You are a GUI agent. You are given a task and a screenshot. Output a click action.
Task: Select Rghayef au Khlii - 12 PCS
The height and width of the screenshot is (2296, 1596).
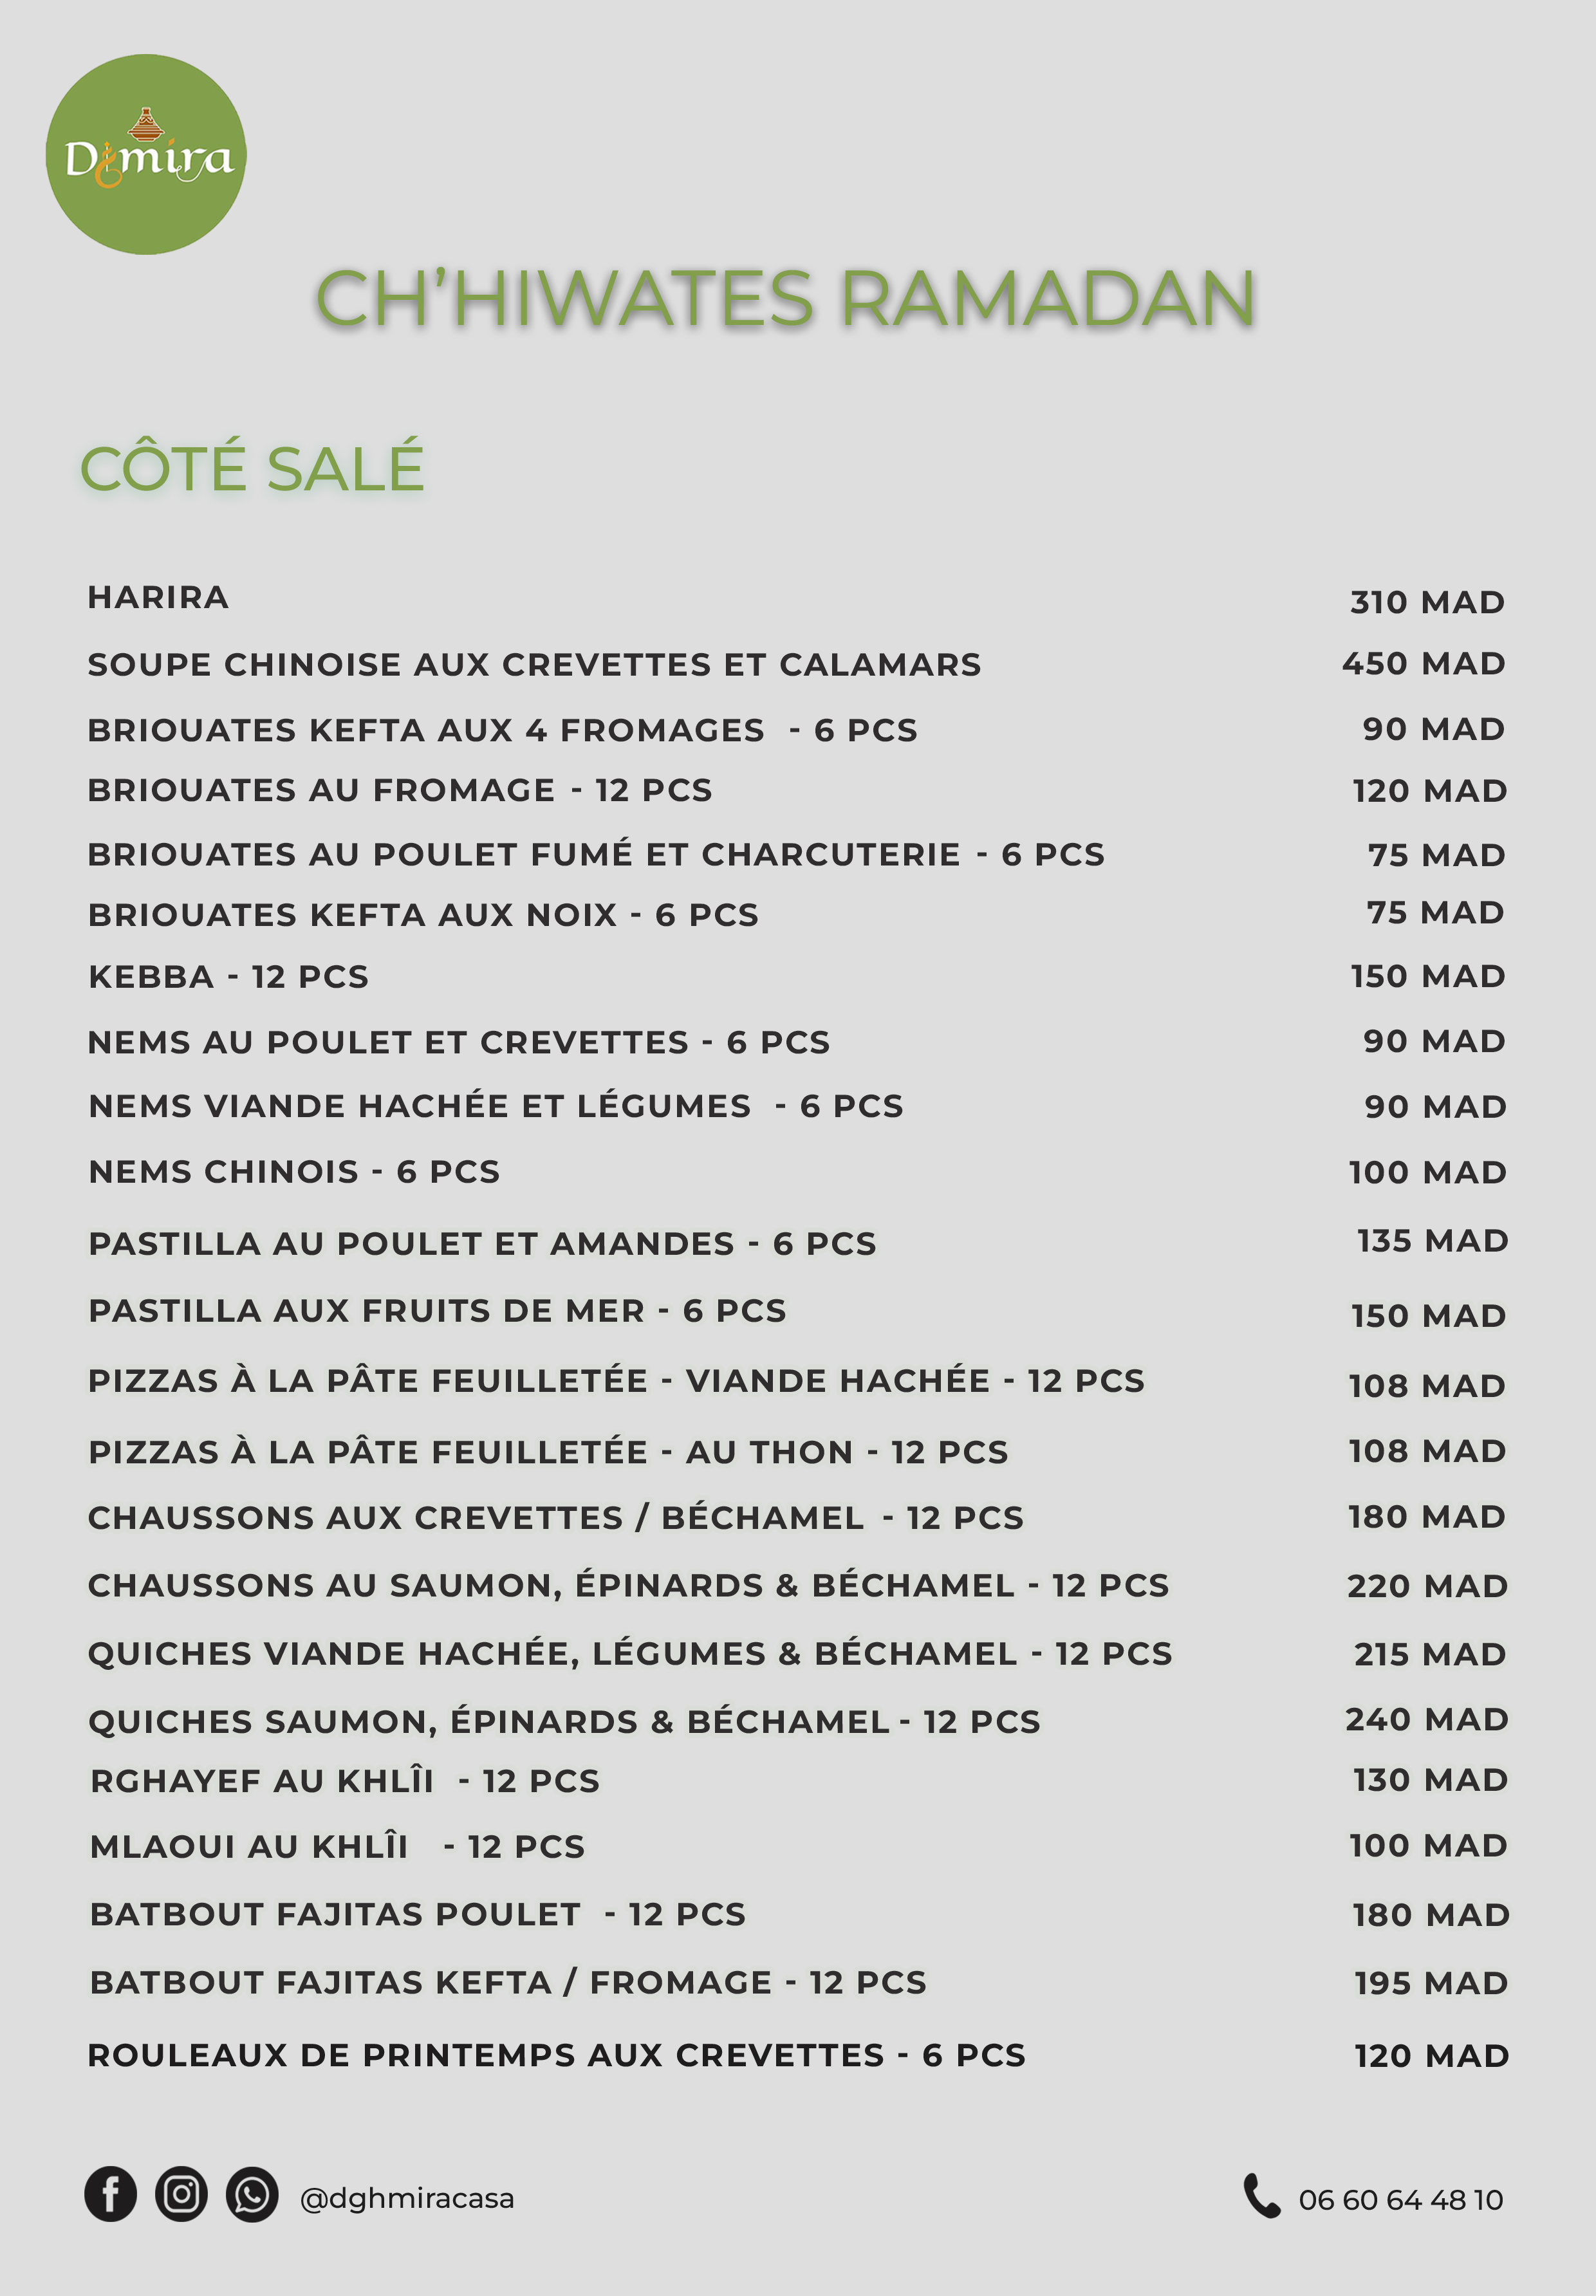coord(345,1780)
